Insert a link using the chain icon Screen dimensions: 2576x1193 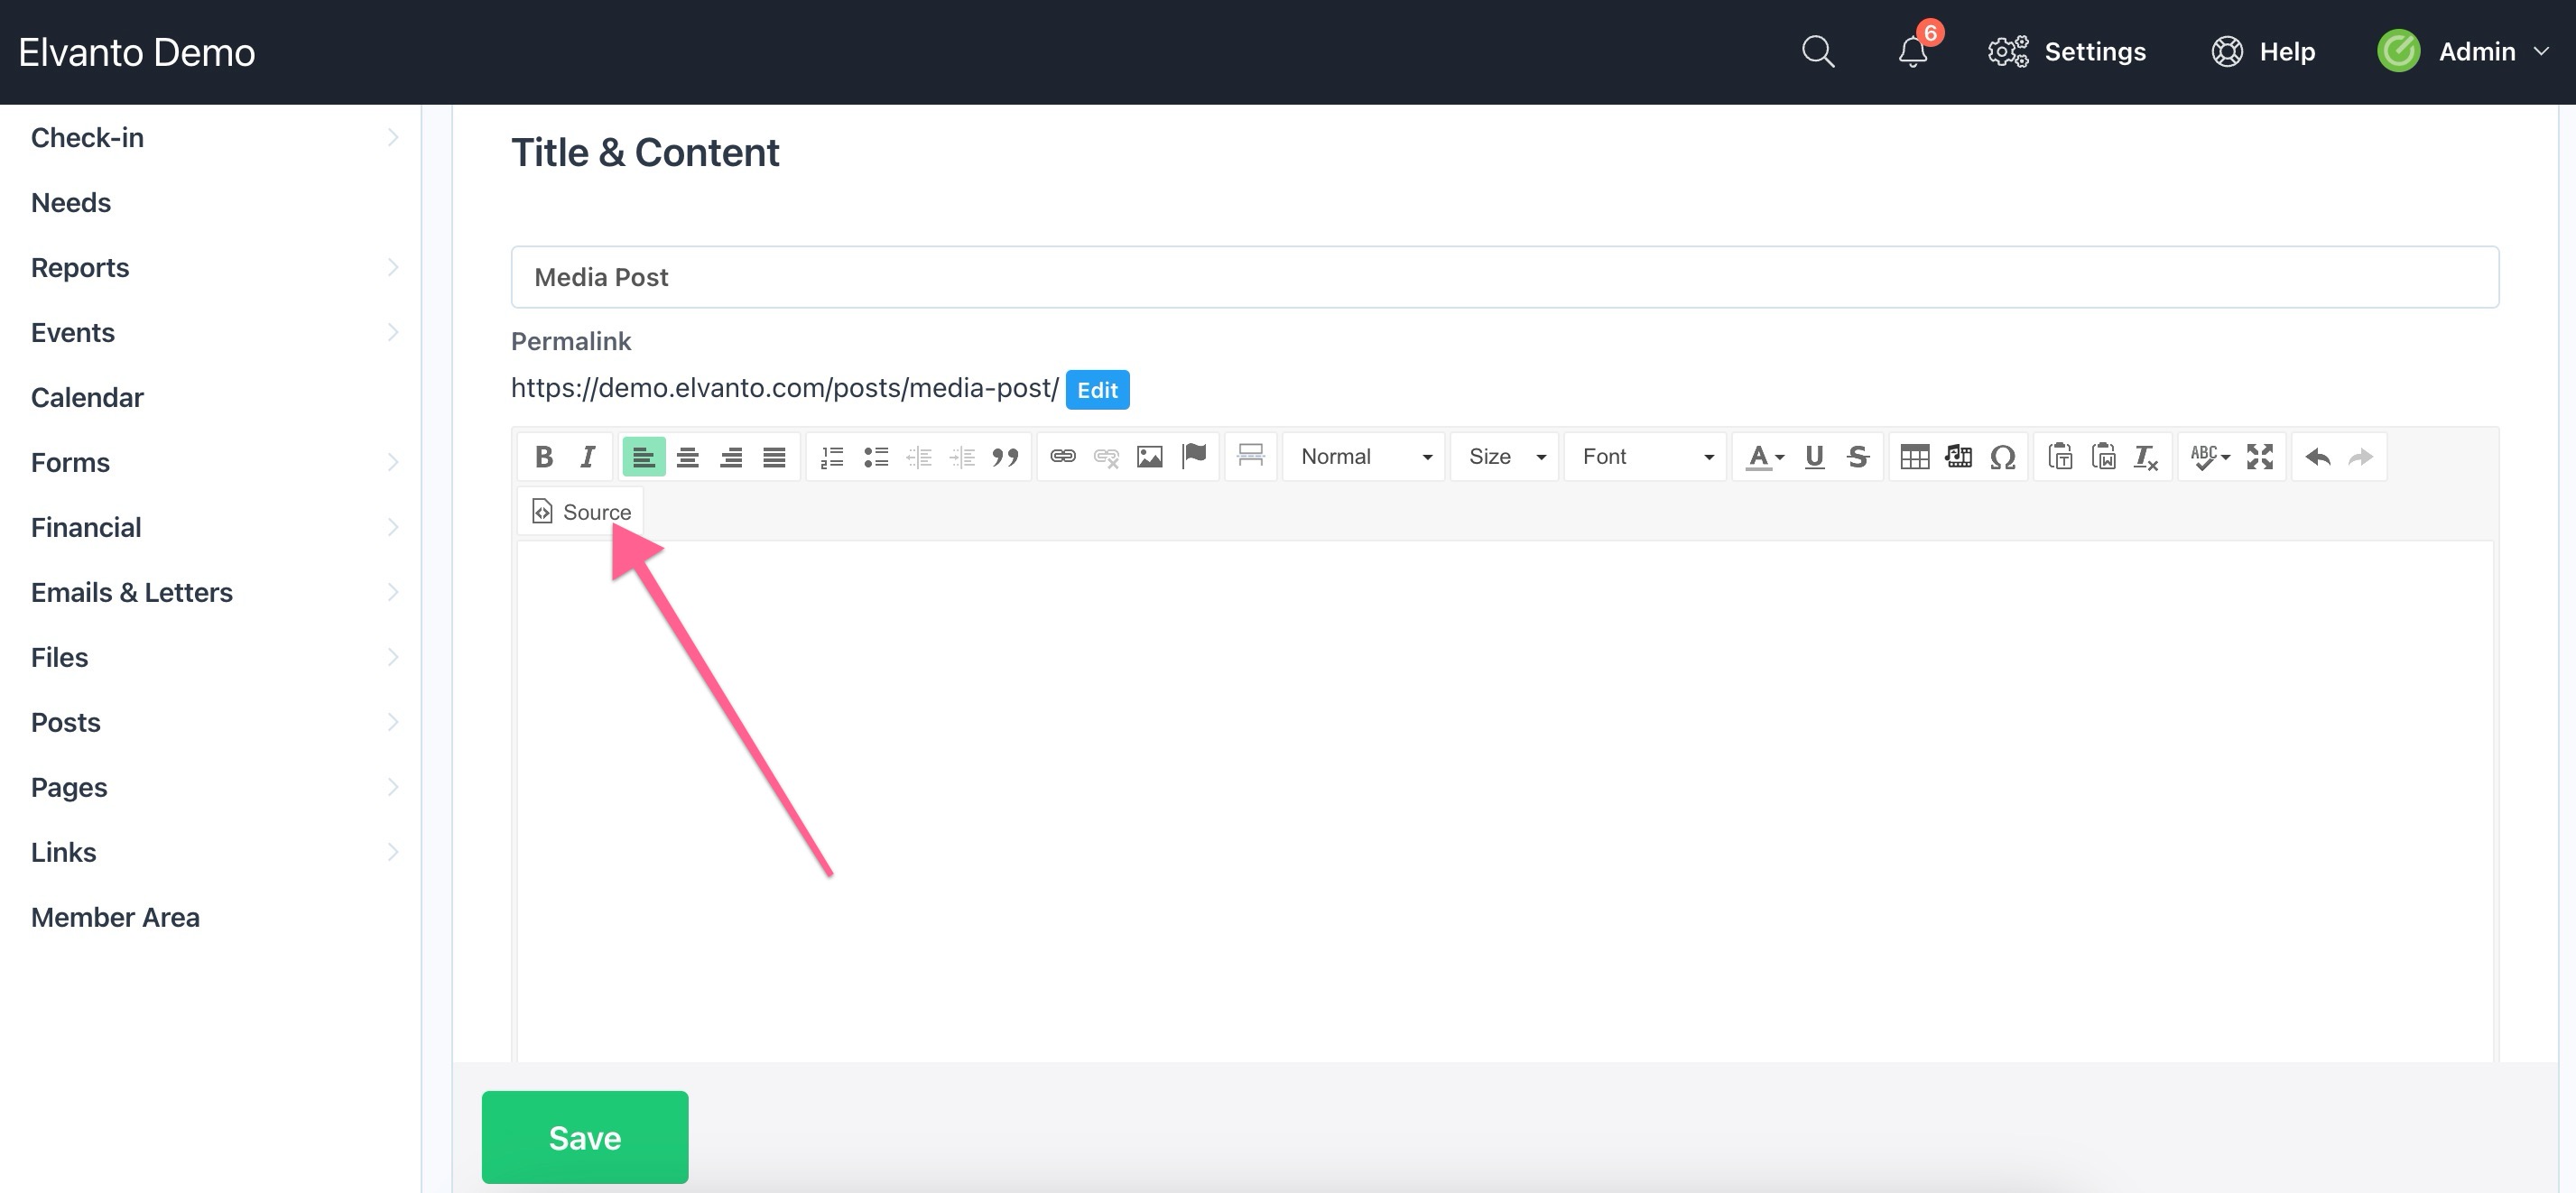pos(1062,456)
